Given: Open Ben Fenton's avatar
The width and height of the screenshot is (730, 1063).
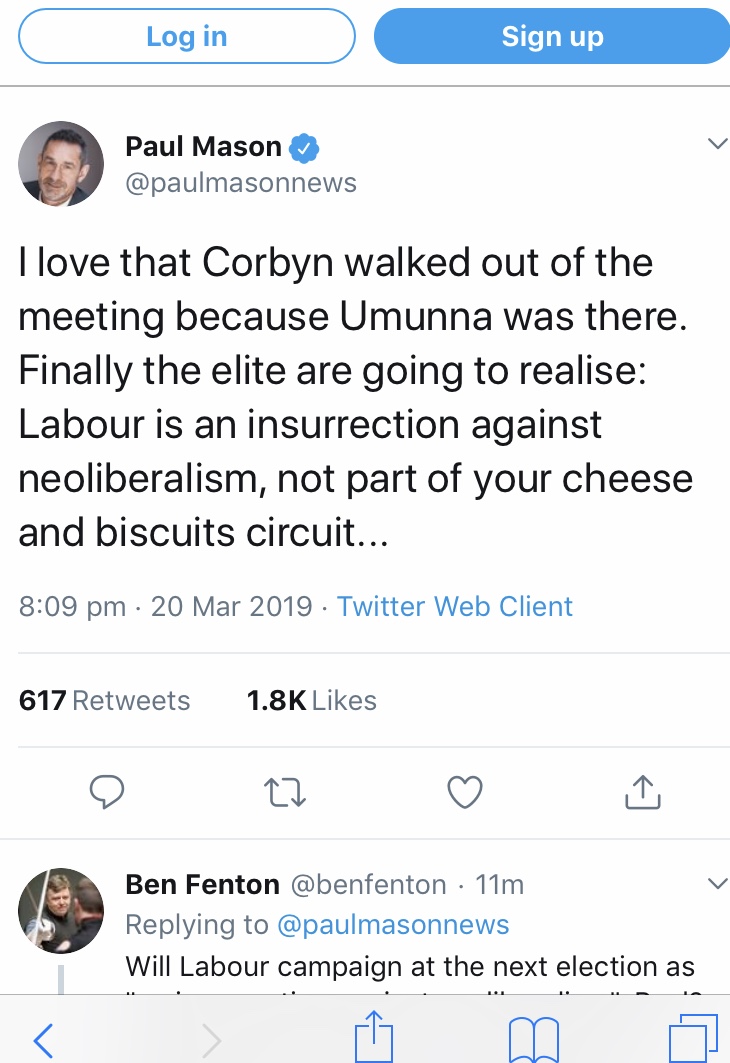Looking at the screenshot, I should point(61,909).
